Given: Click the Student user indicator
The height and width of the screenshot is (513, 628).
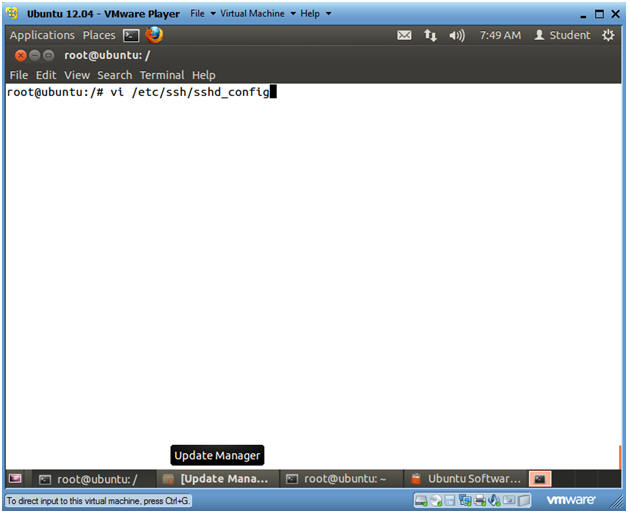Looking at the screenshot, I should pos(562,35).
